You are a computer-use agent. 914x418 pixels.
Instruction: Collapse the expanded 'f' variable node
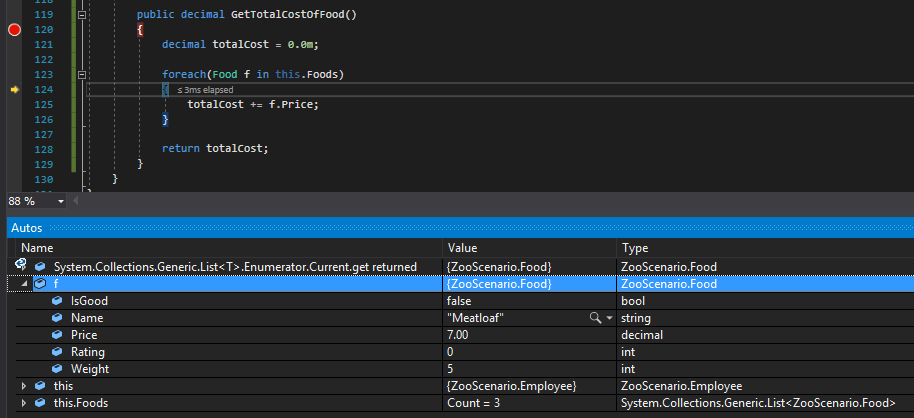24,284
